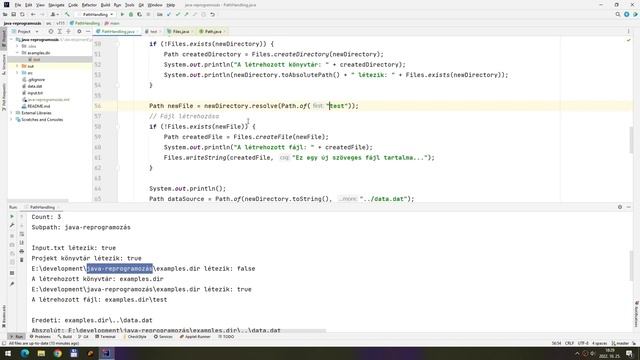640x360 pixels.
Task: Click the UTF-8 encoding in status bar
Action: click(583, 343)
